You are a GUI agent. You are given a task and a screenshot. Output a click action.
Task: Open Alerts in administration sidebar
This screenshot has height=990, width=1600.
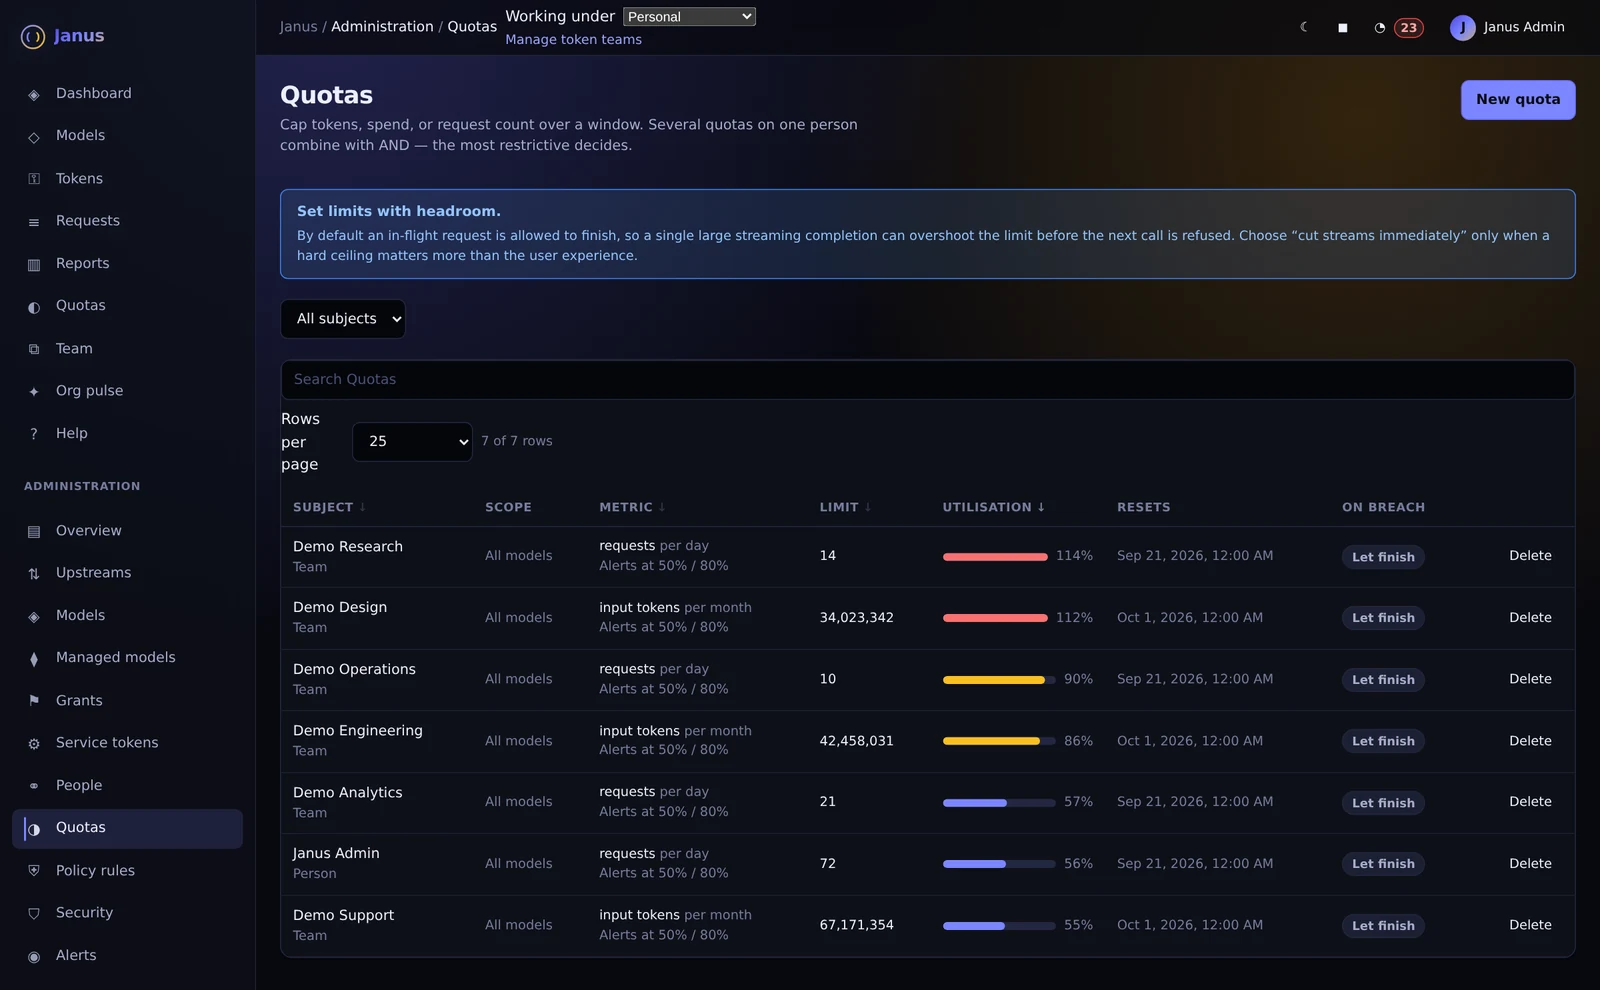point(127,955)
